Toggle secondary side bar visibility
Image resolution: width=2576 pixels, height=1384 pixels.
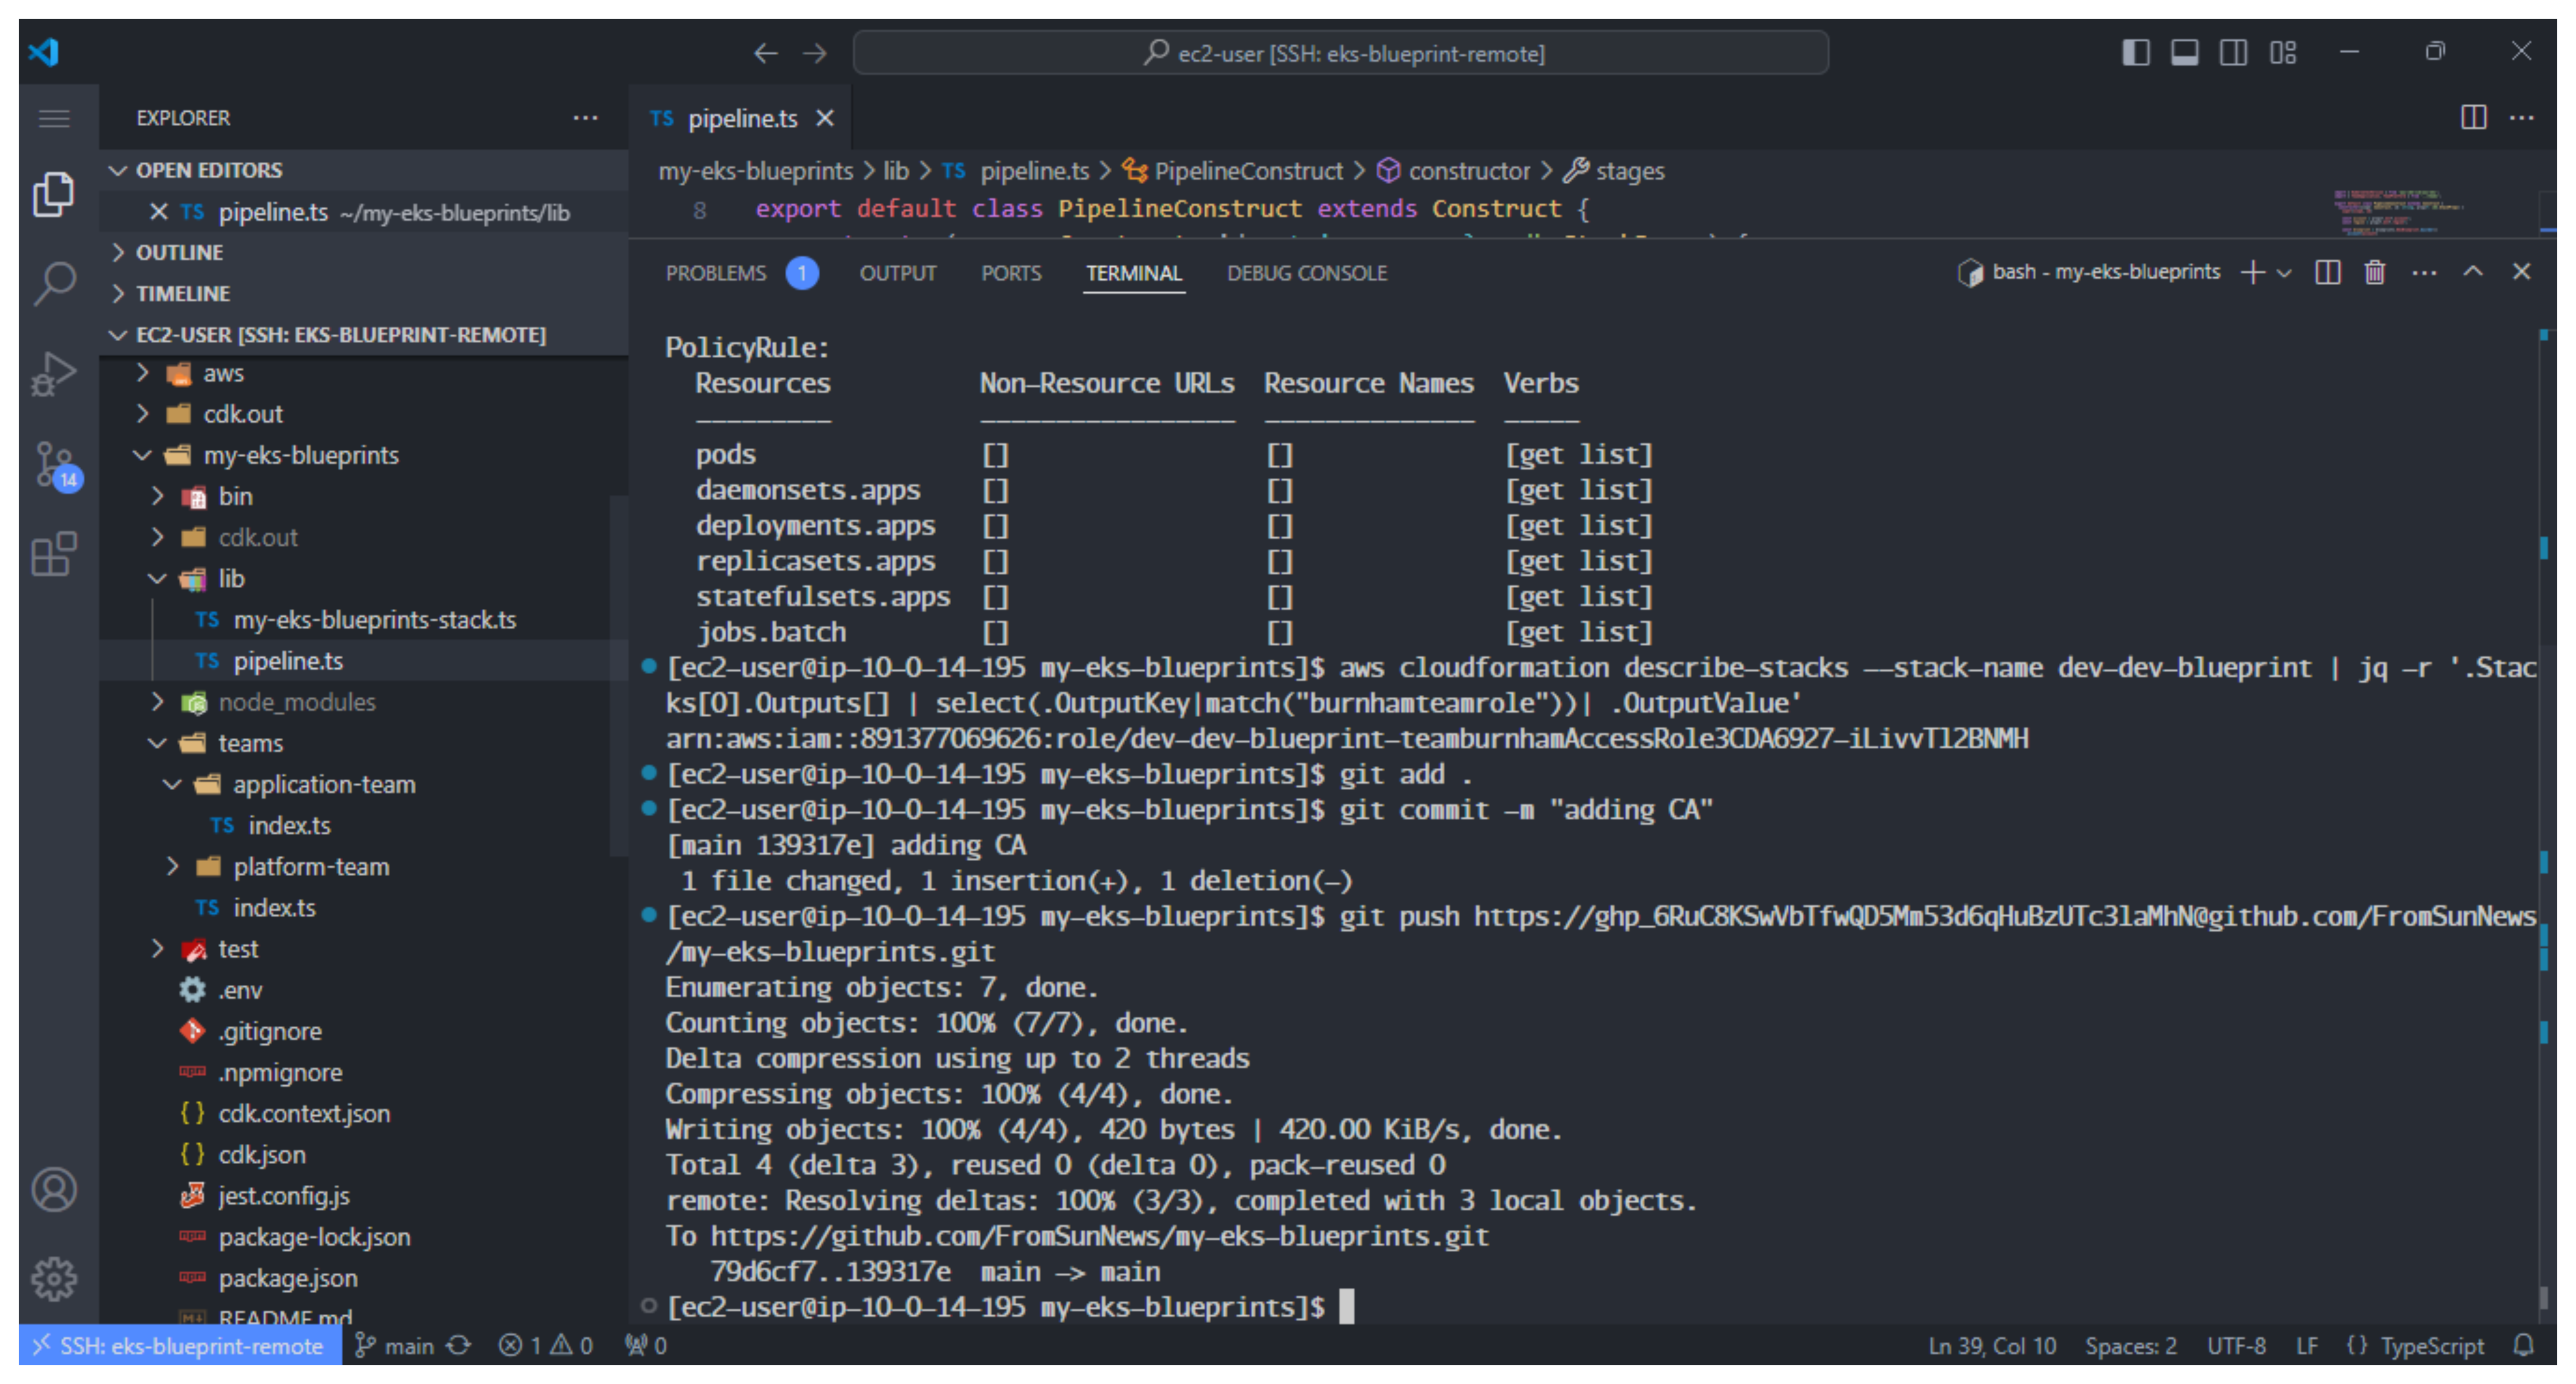coord(2233,52)
